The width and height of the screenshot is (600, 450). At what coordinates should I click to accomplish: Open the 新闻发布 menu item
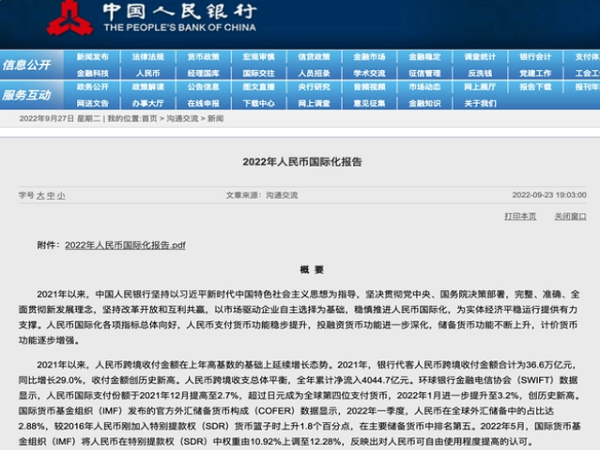click(x=93, y=57)
